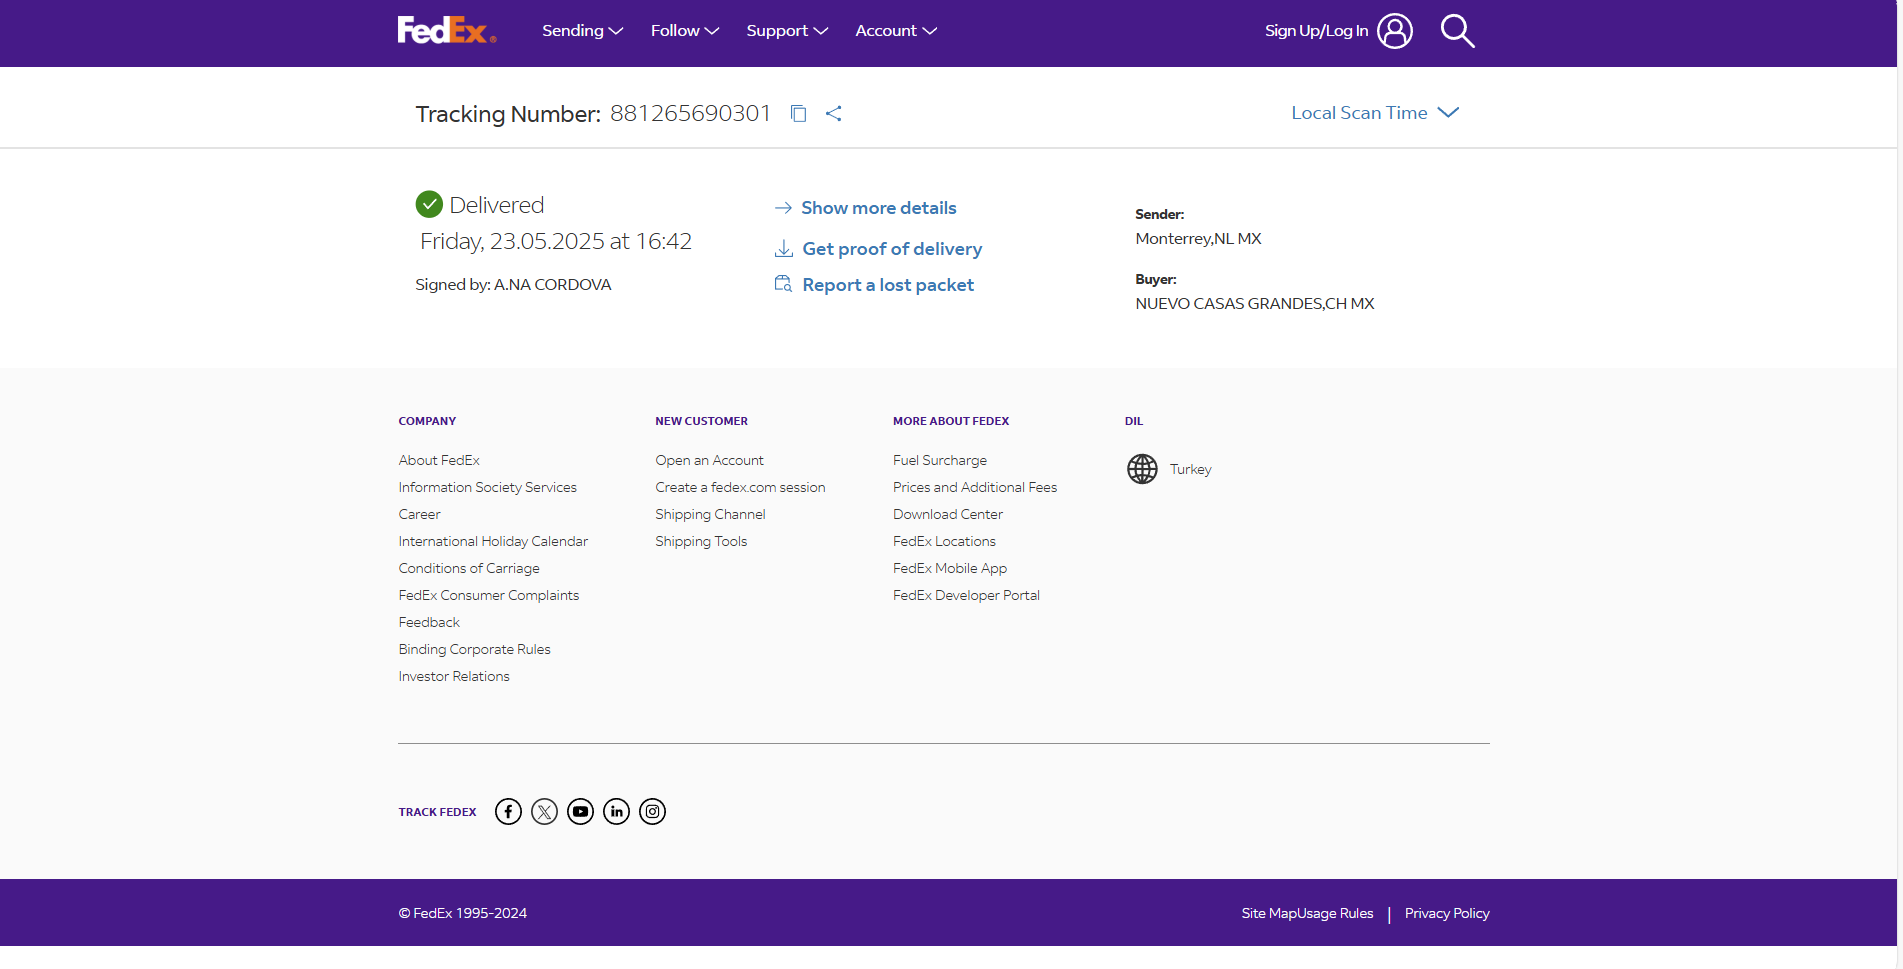
Task: Share tracking details via the share icon
Action: (x=834, y=114)
